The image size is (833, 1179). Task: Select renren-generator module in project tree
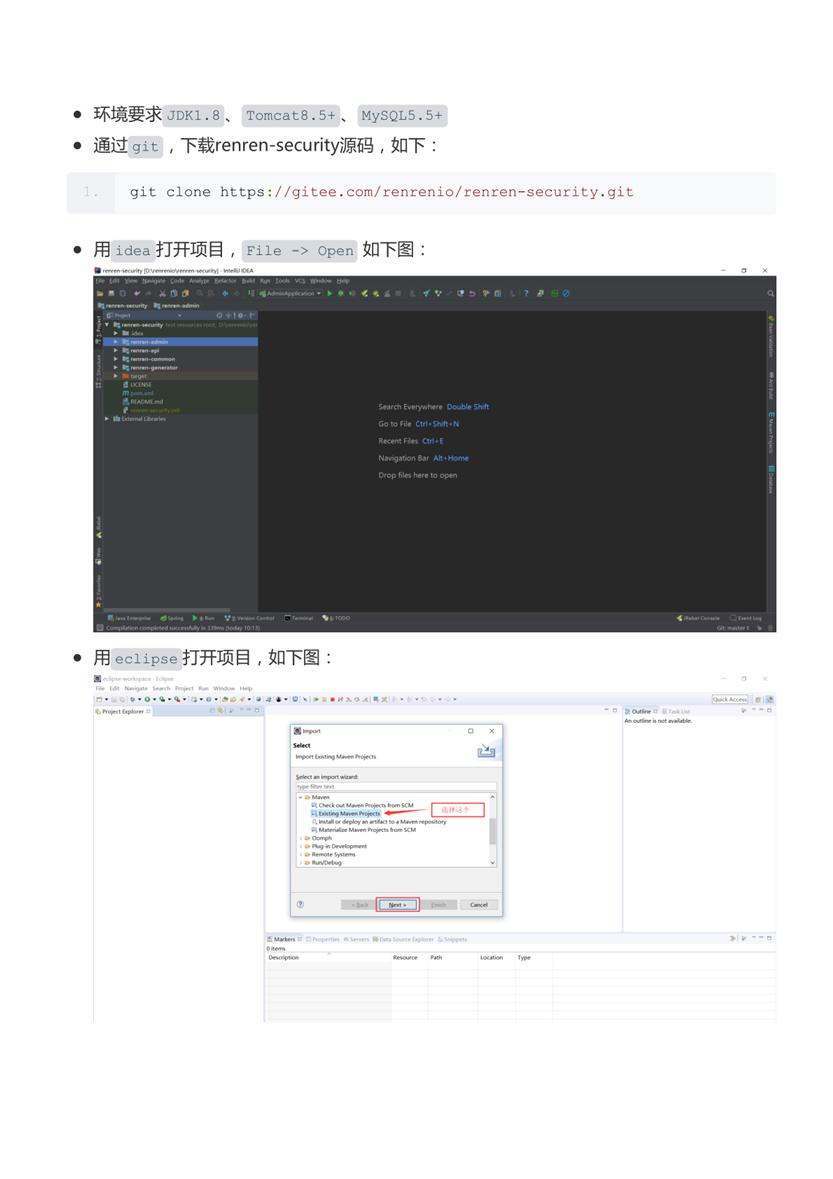(x=154, y=368)
